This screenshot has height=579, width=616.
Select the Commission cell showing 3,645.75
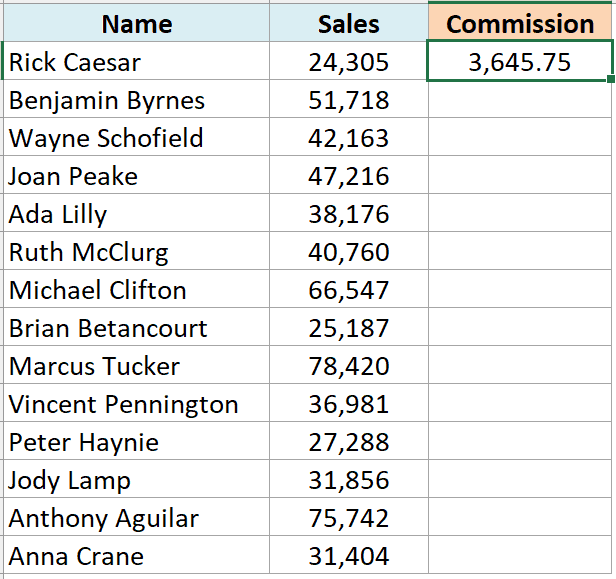pos(519,61)
